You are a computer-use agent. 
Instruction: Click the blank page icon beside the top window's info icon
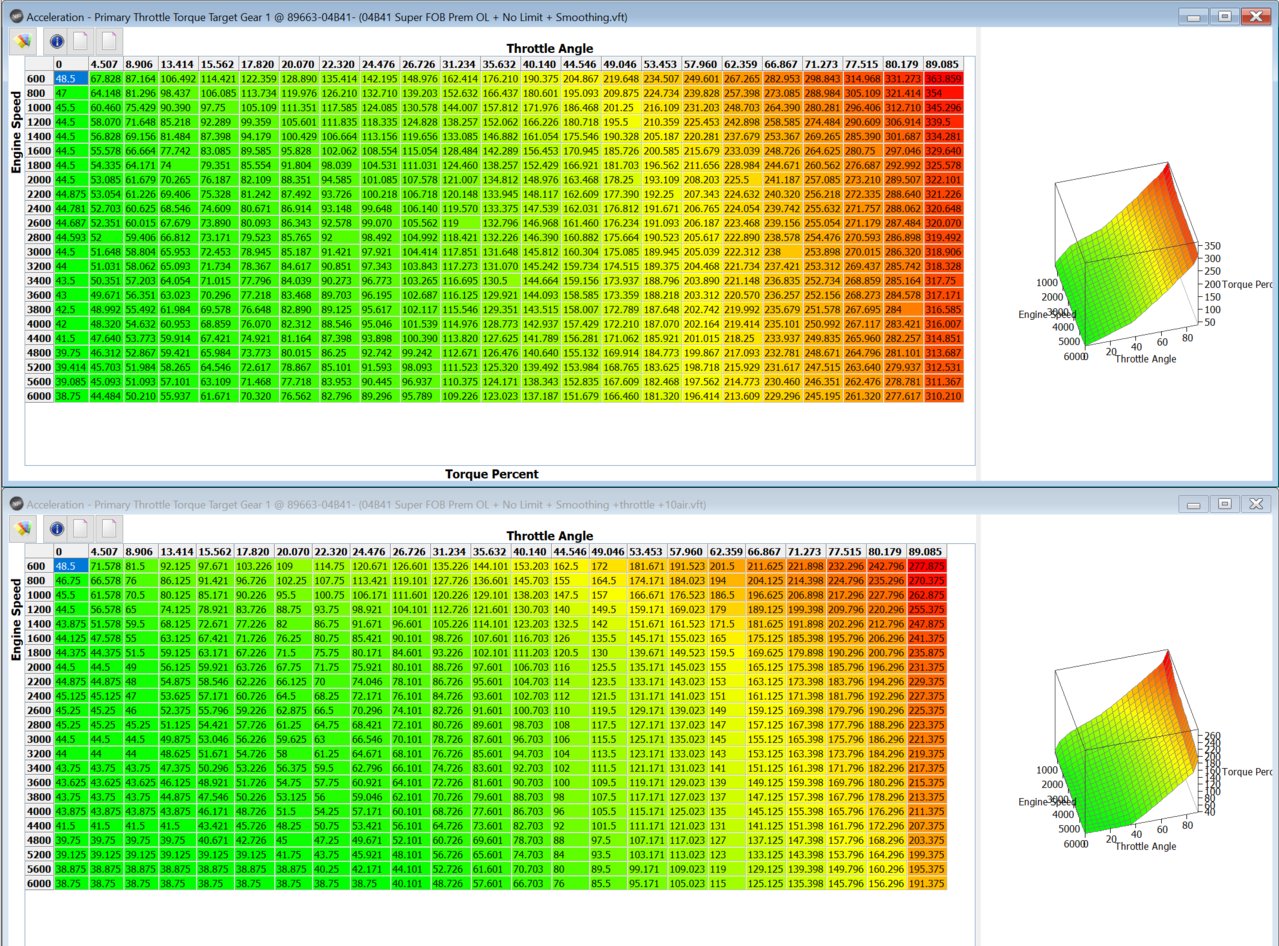82,42
